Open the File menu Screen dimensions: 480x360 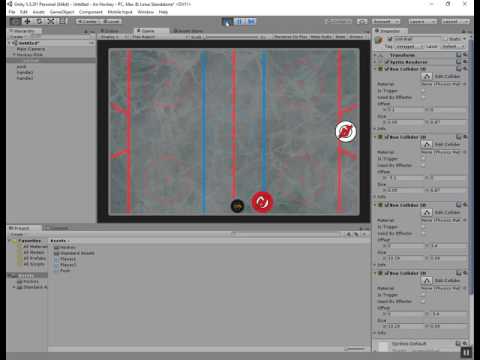pos(12,12)
